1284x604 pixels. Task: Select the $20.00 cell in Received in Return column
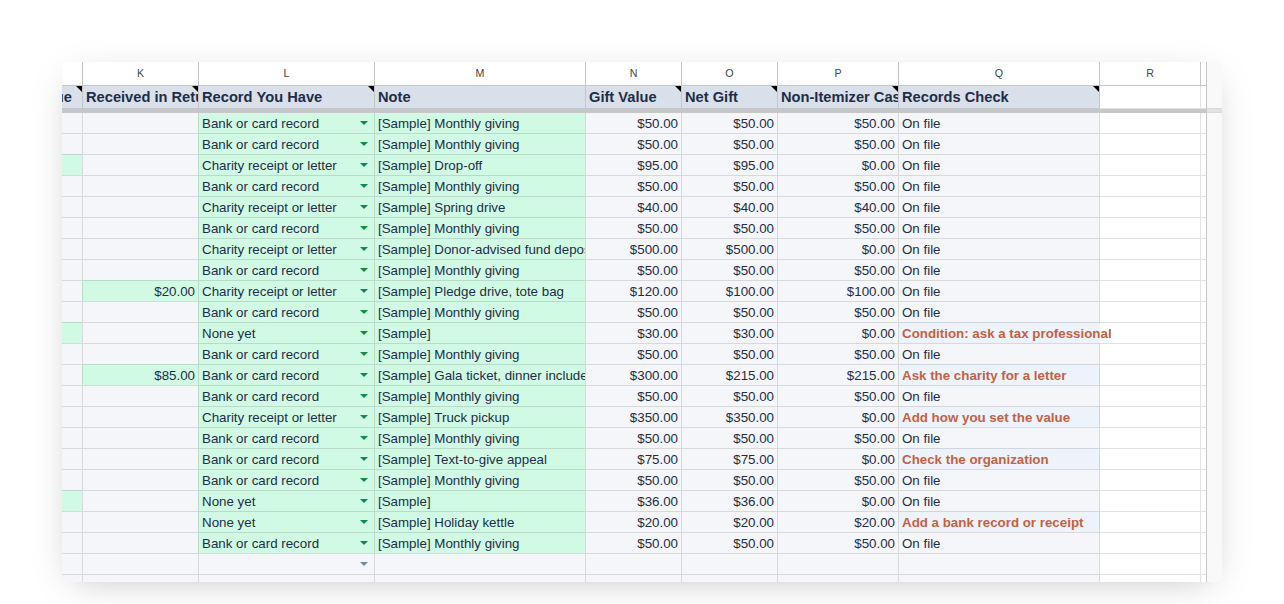(140, 292)
